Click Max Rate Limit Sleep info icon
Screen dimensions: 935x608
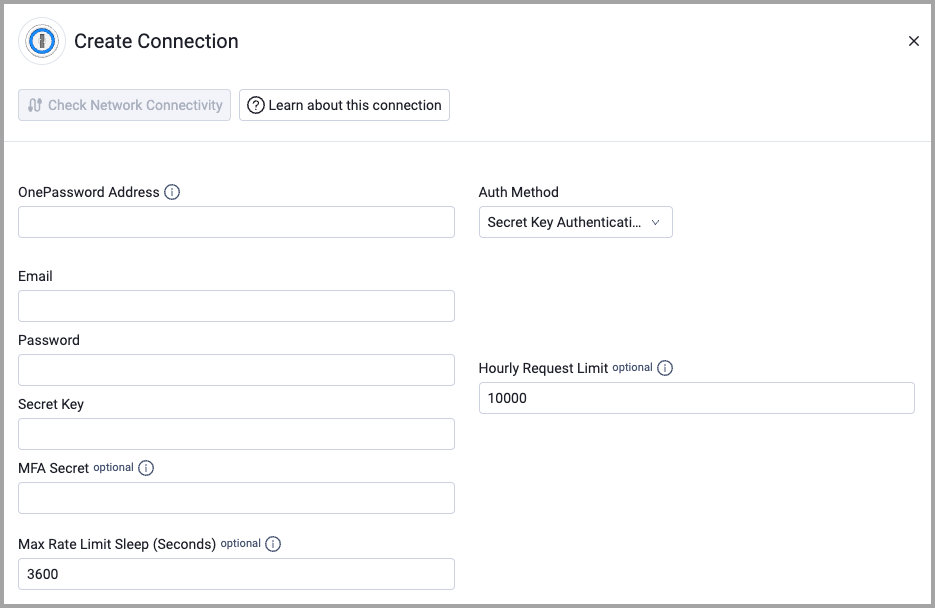pyautogui.click(x=273, y=544)
